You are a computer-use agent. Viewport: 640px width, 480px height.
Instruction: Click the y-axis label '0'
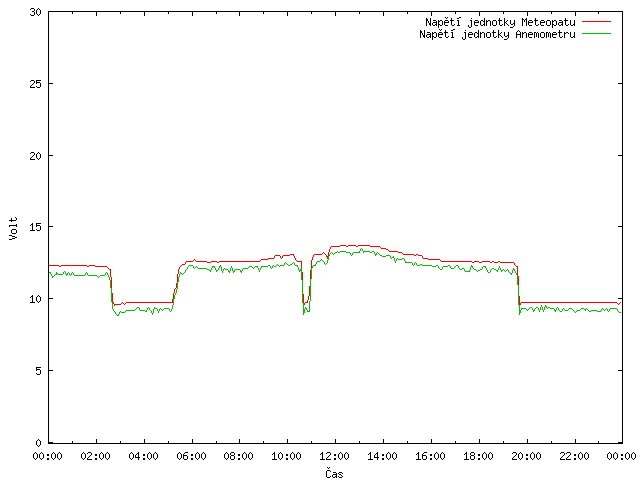point(39,443)
